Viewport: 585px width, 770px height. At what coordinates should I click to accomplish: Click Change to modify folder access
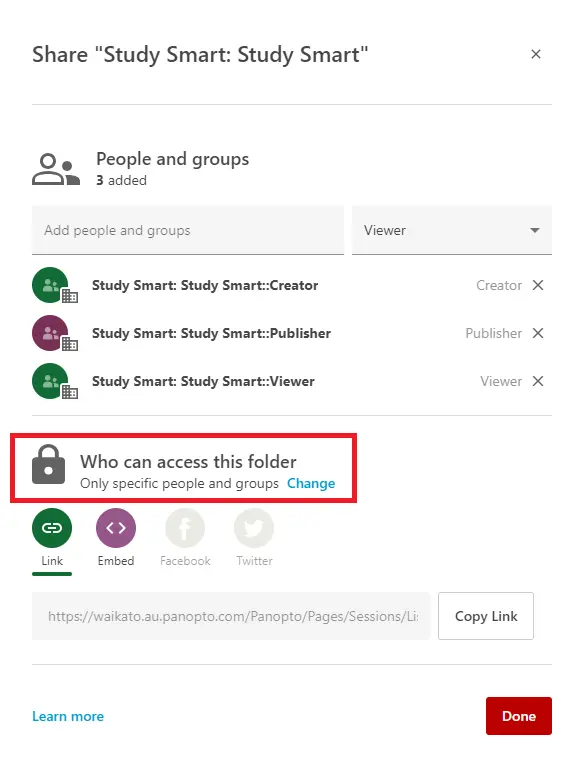coord(311,484)
